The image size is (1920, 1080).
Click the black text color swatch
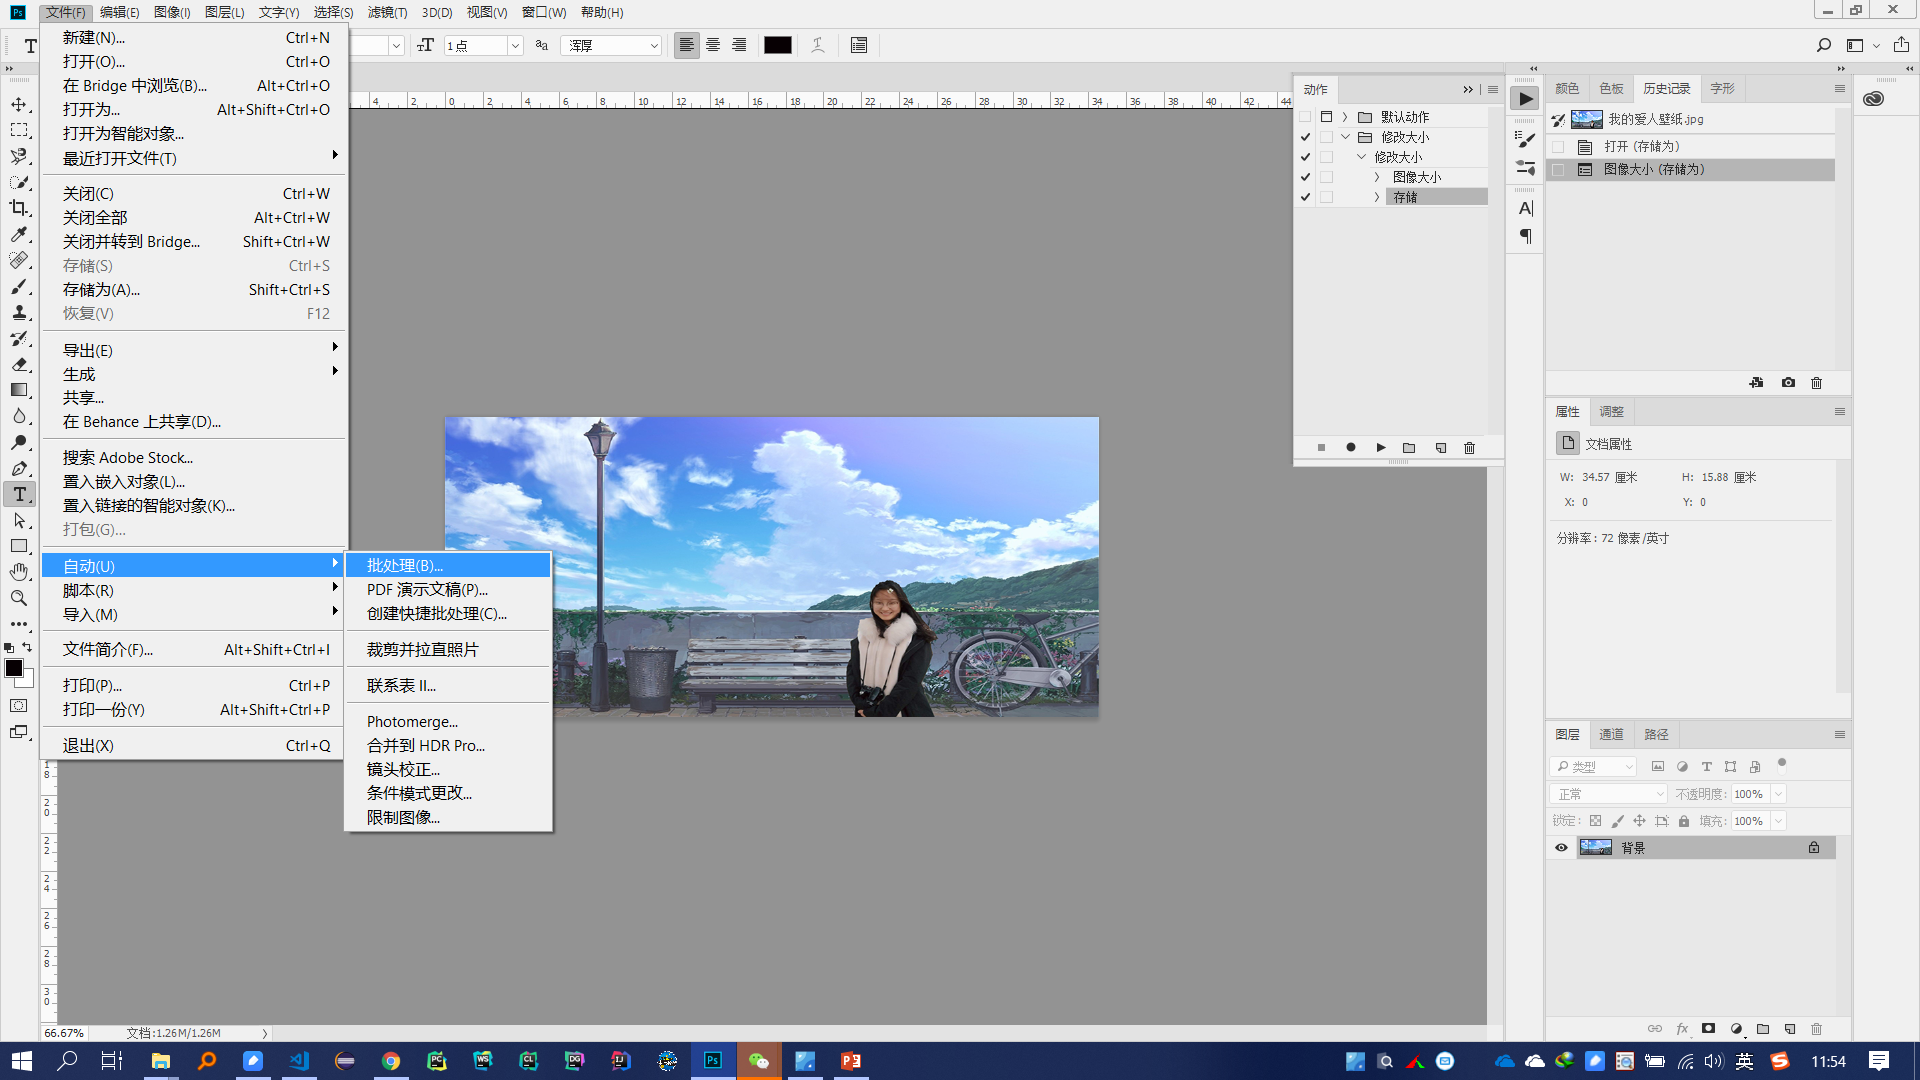777,45
